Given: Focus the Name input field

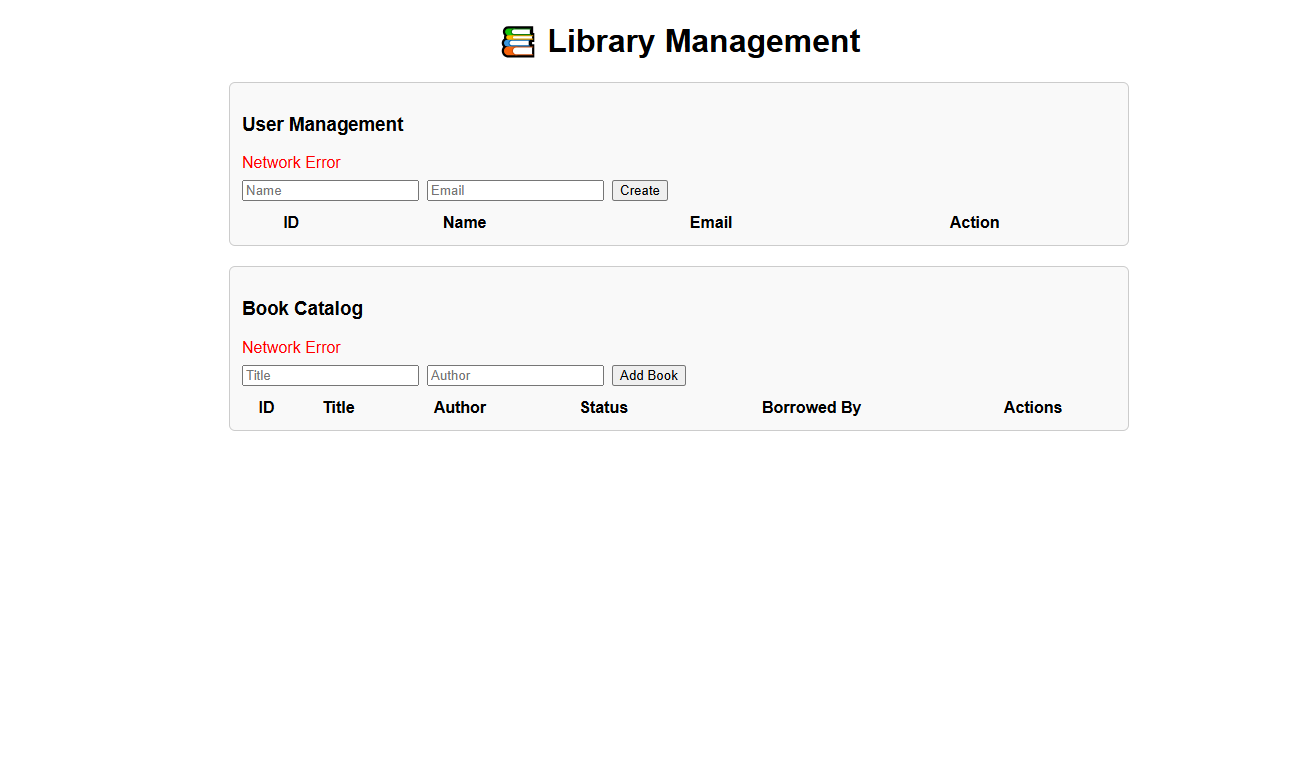Looking at the screenshot, I should (330, 191).
